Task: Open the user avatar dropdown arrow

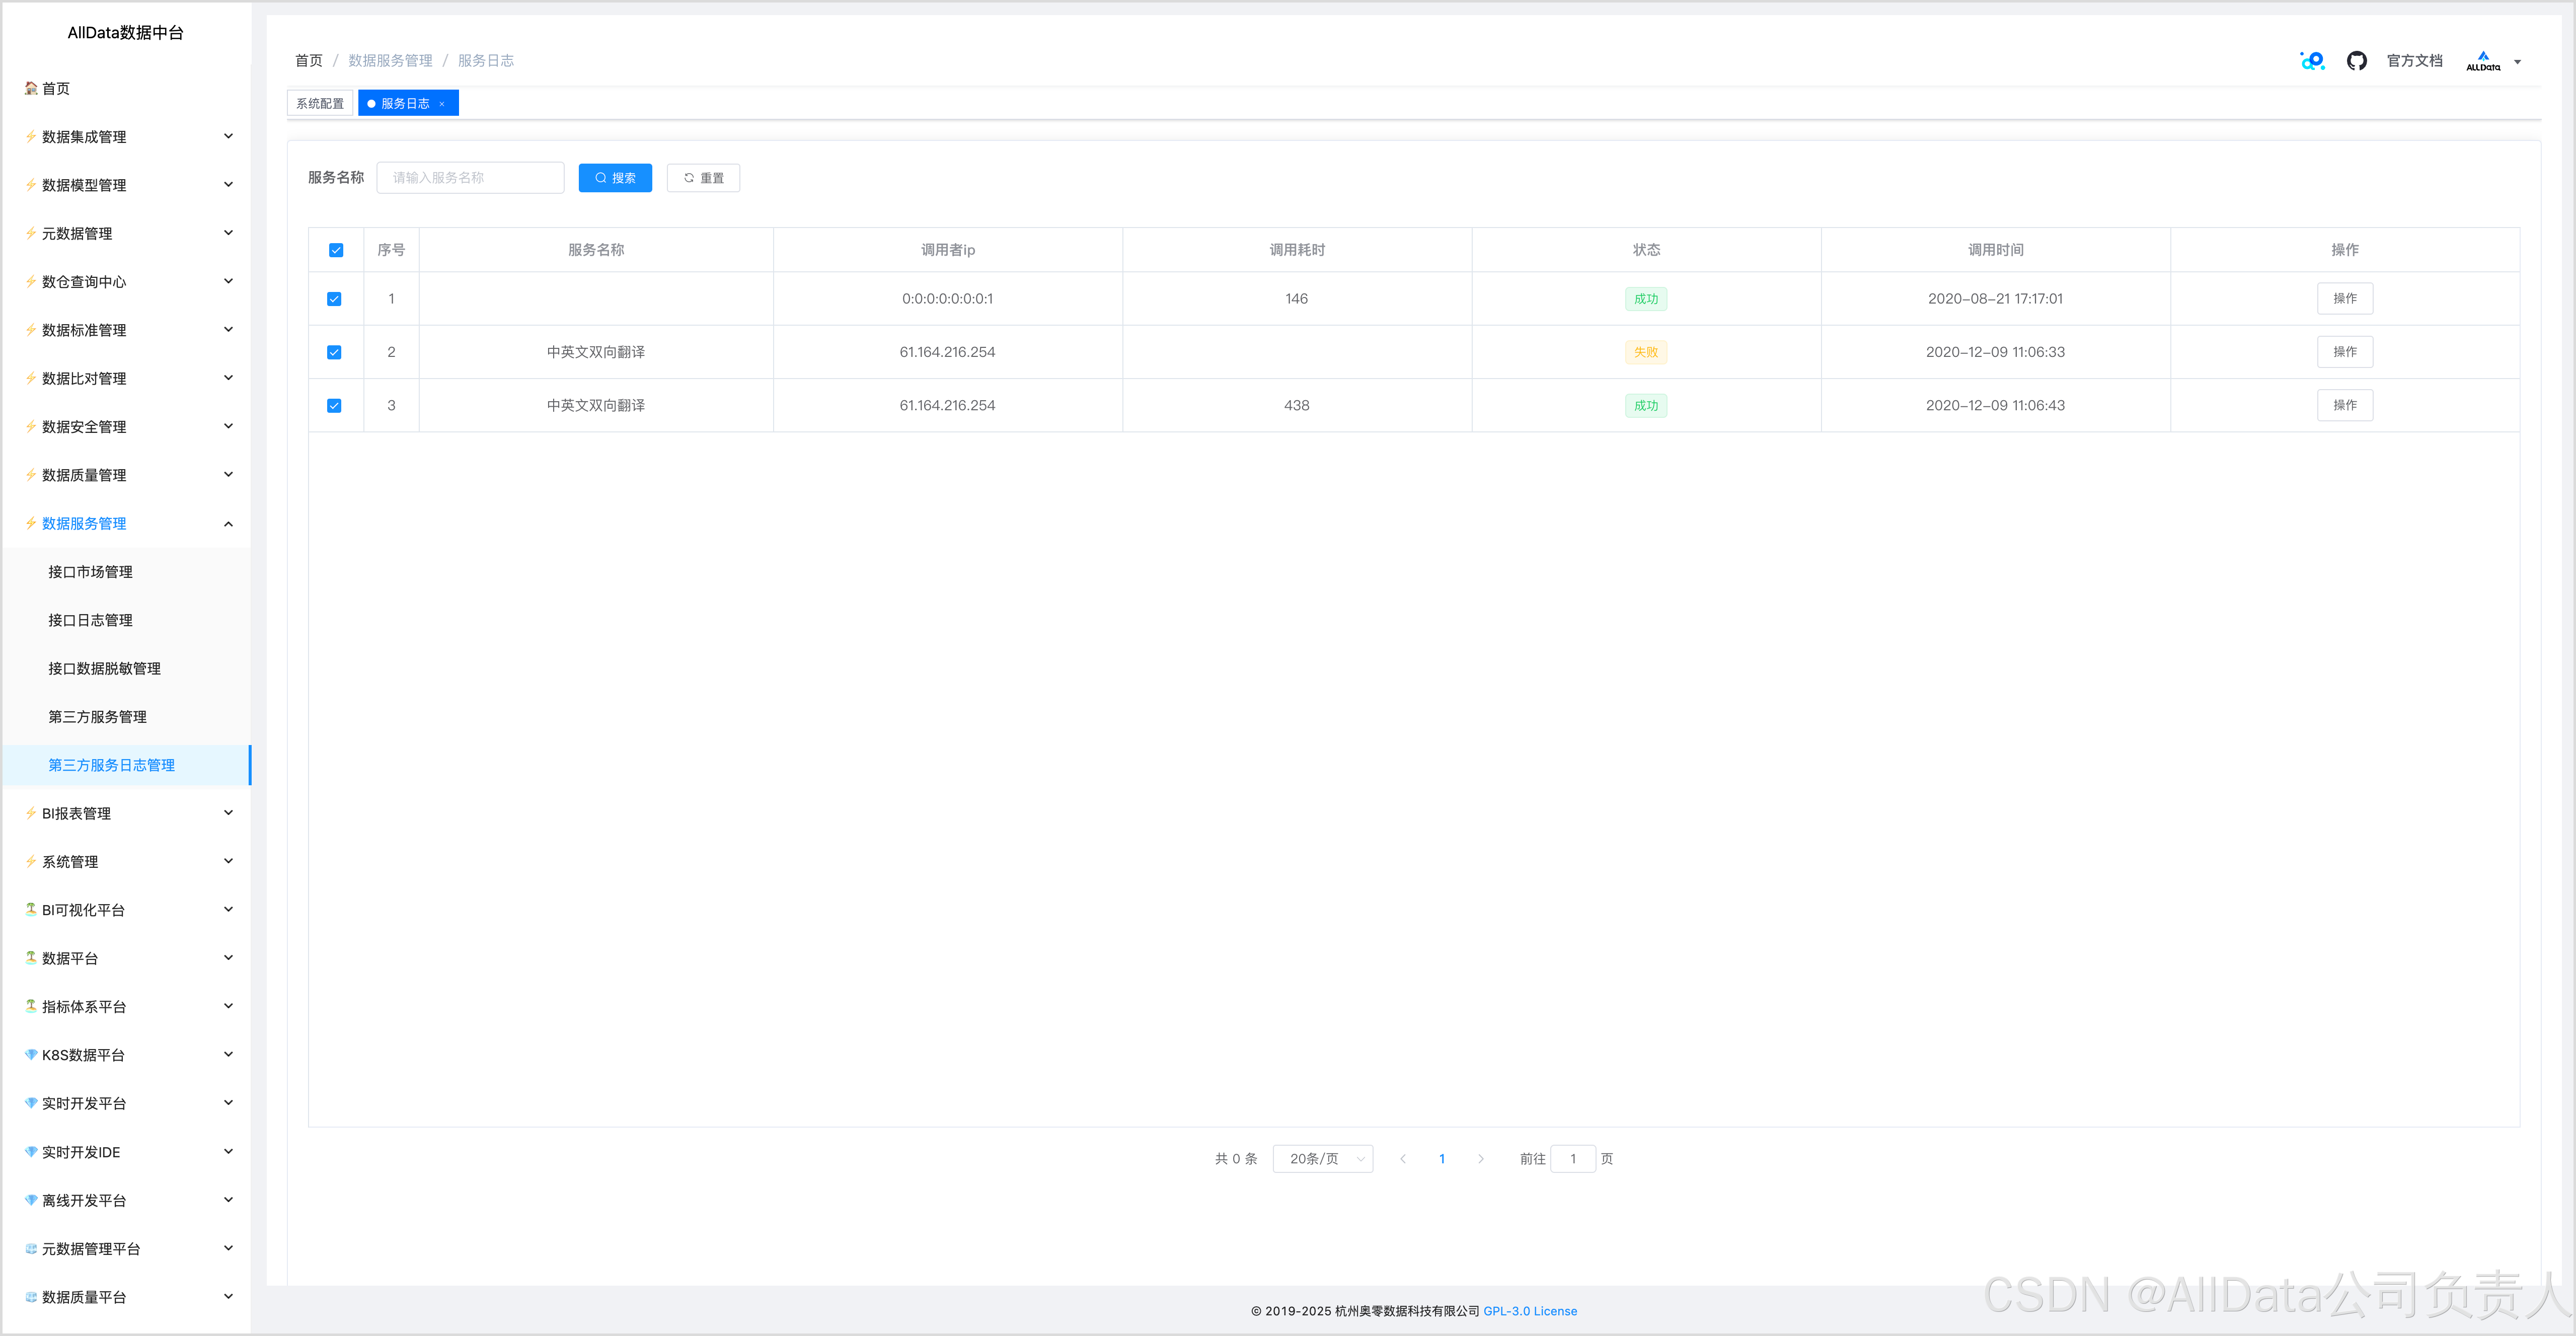Action: click(x=2517, y=62)
